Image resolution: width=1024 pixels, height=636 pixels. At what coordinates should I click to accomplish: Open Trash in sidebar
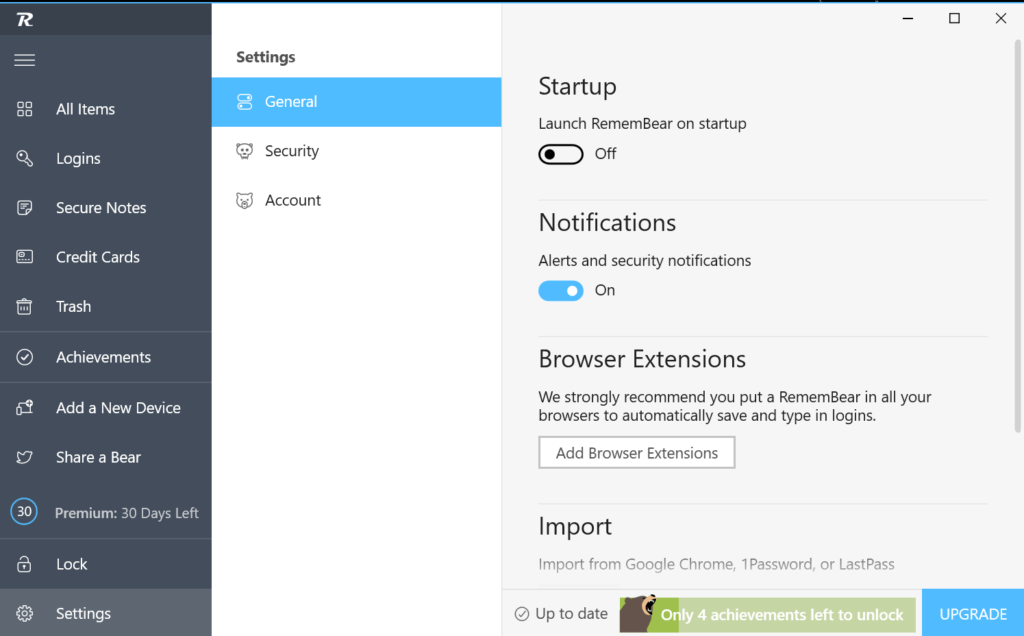(x=106, y=306)
